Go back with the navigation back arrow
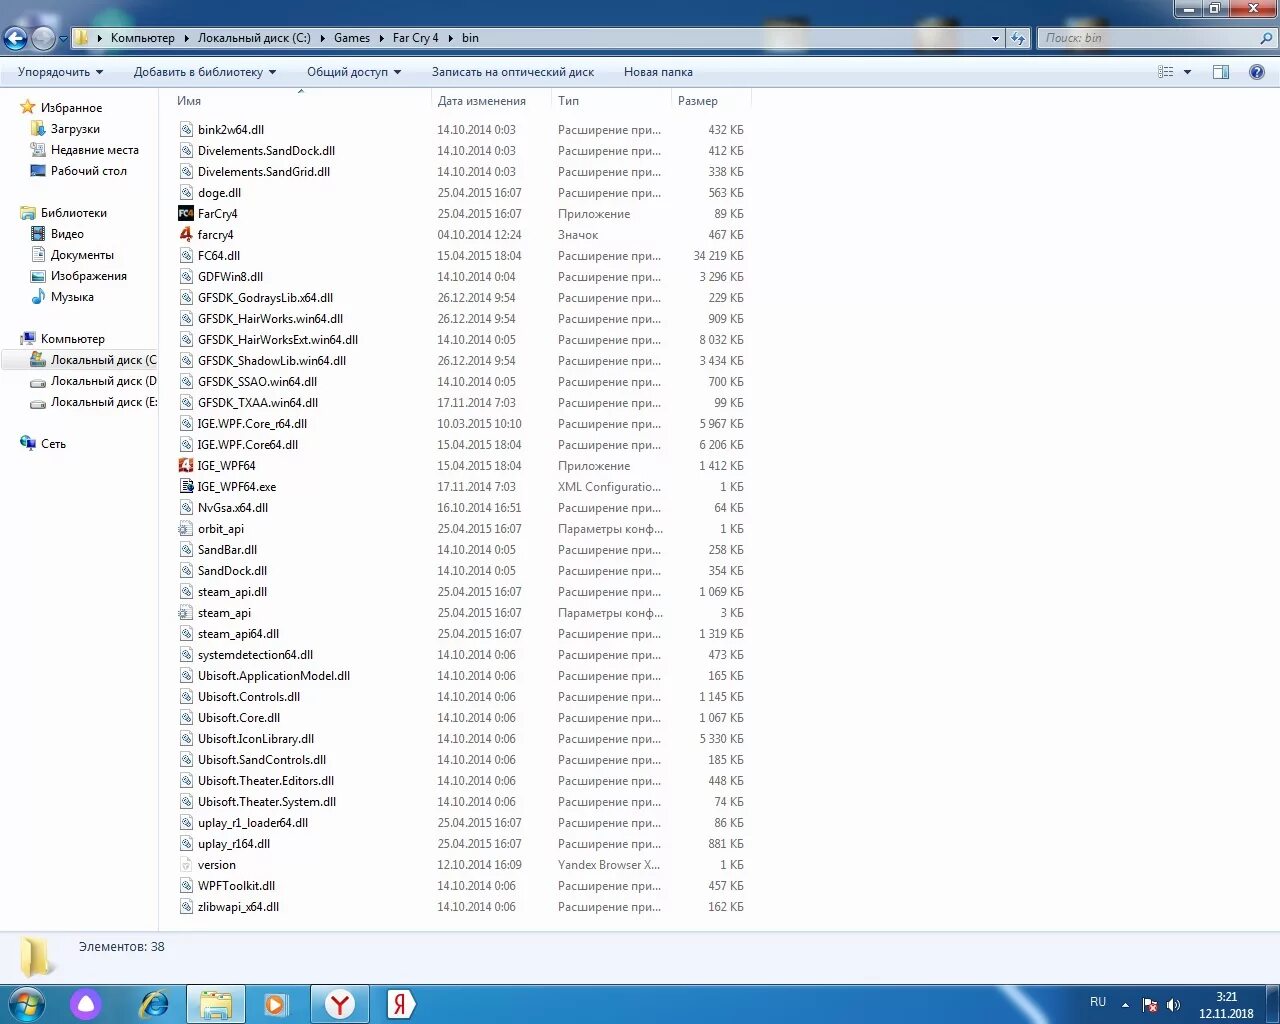 point(15,38)
